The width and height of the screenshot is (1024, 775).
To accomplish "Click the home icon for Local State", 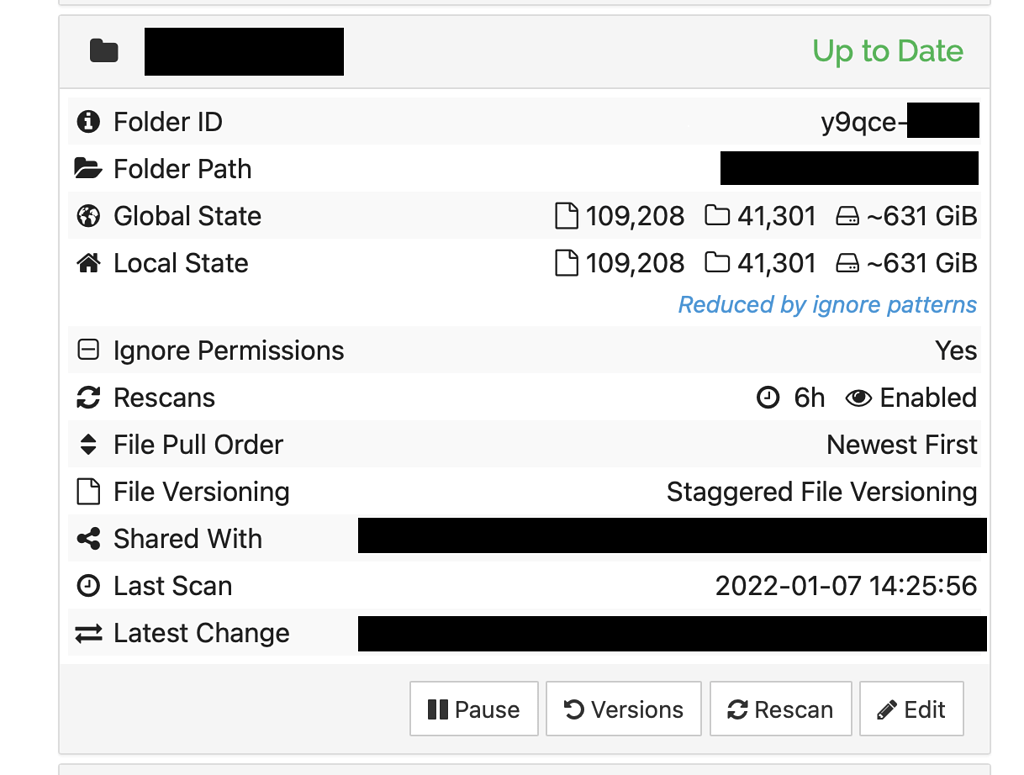I will 89,262.
